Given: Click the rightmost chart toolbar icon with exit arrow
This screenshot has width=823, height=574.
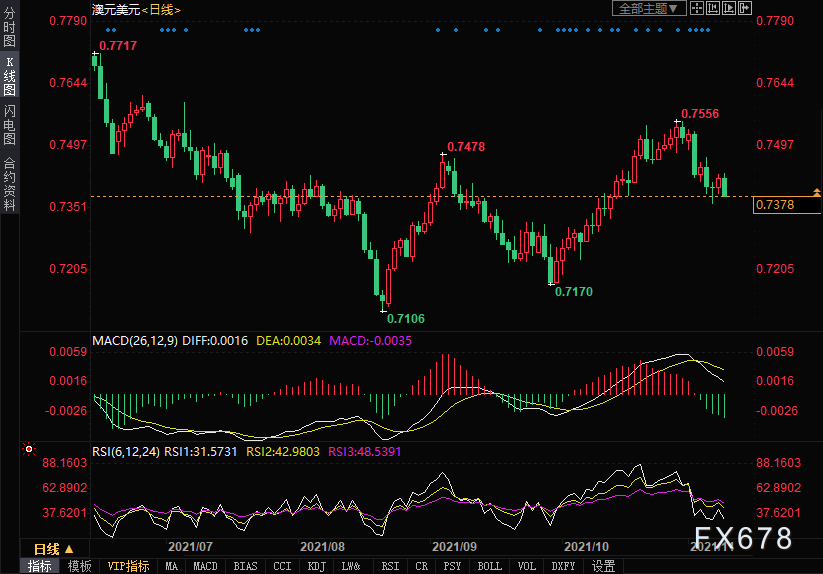Looking at the screenshot, I should [743, 8].
